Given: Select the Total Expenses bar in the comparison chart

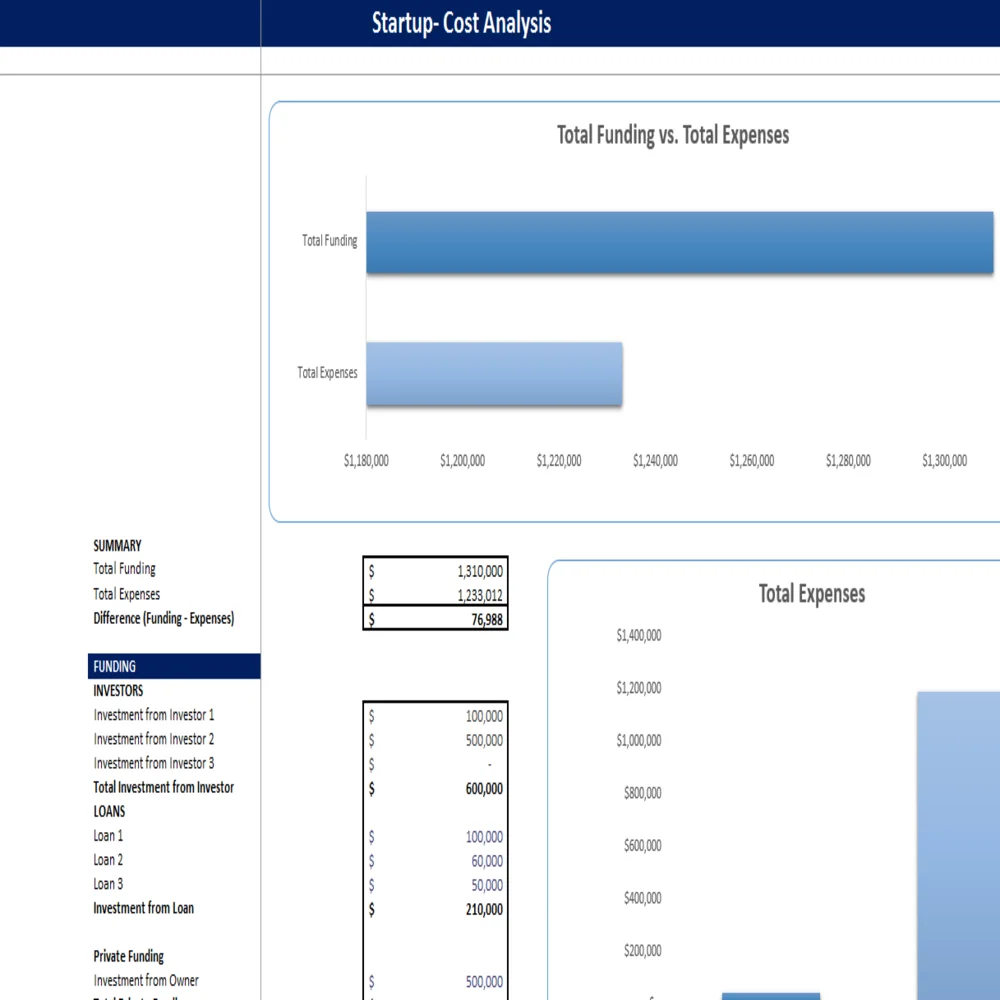Looking at the screenshot, I should tap(494, 374).
